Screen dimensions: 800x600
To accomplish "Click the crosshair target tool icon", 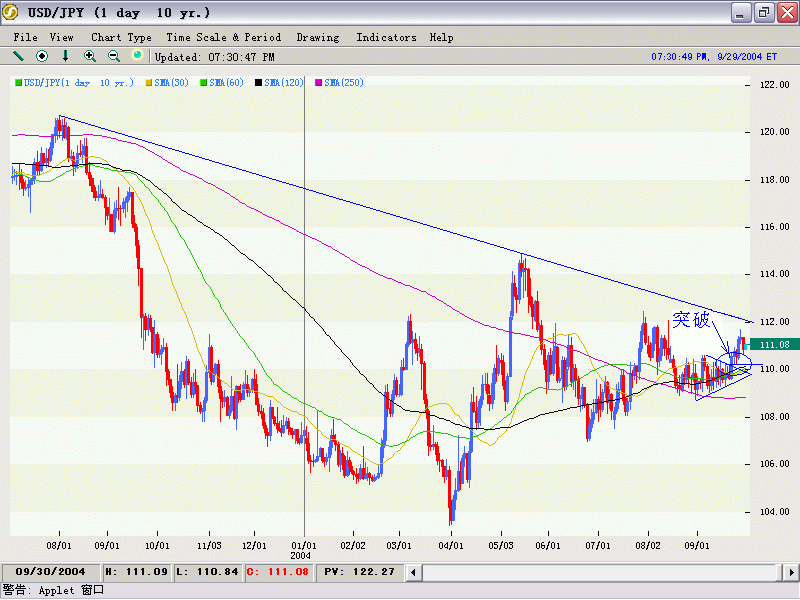I will click(42, 56).
